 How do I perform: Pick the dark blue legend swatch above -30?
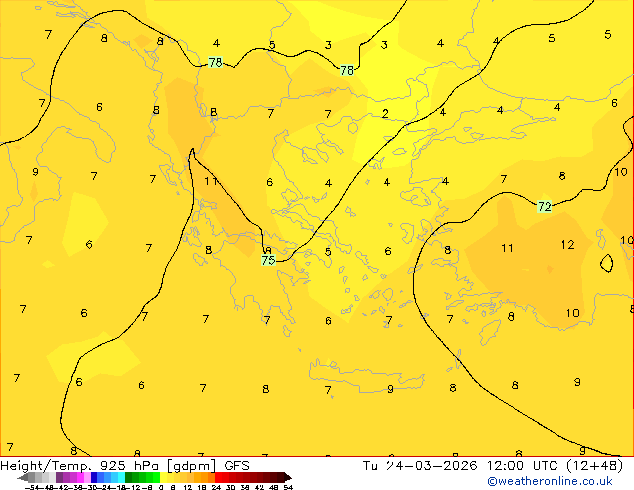[x=94, y=477]
